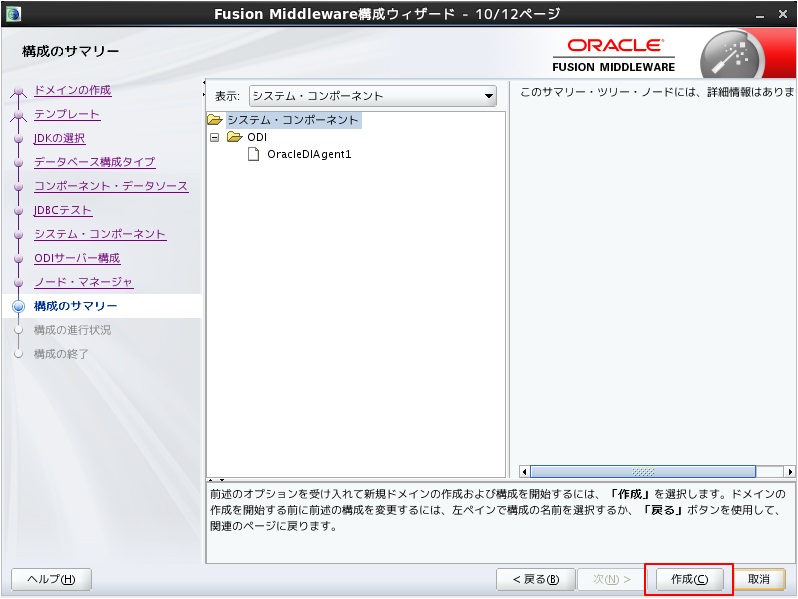Screen dimensions: 798x599
Task: Click the 戻る(B) back button
Action: coord(535,579)
